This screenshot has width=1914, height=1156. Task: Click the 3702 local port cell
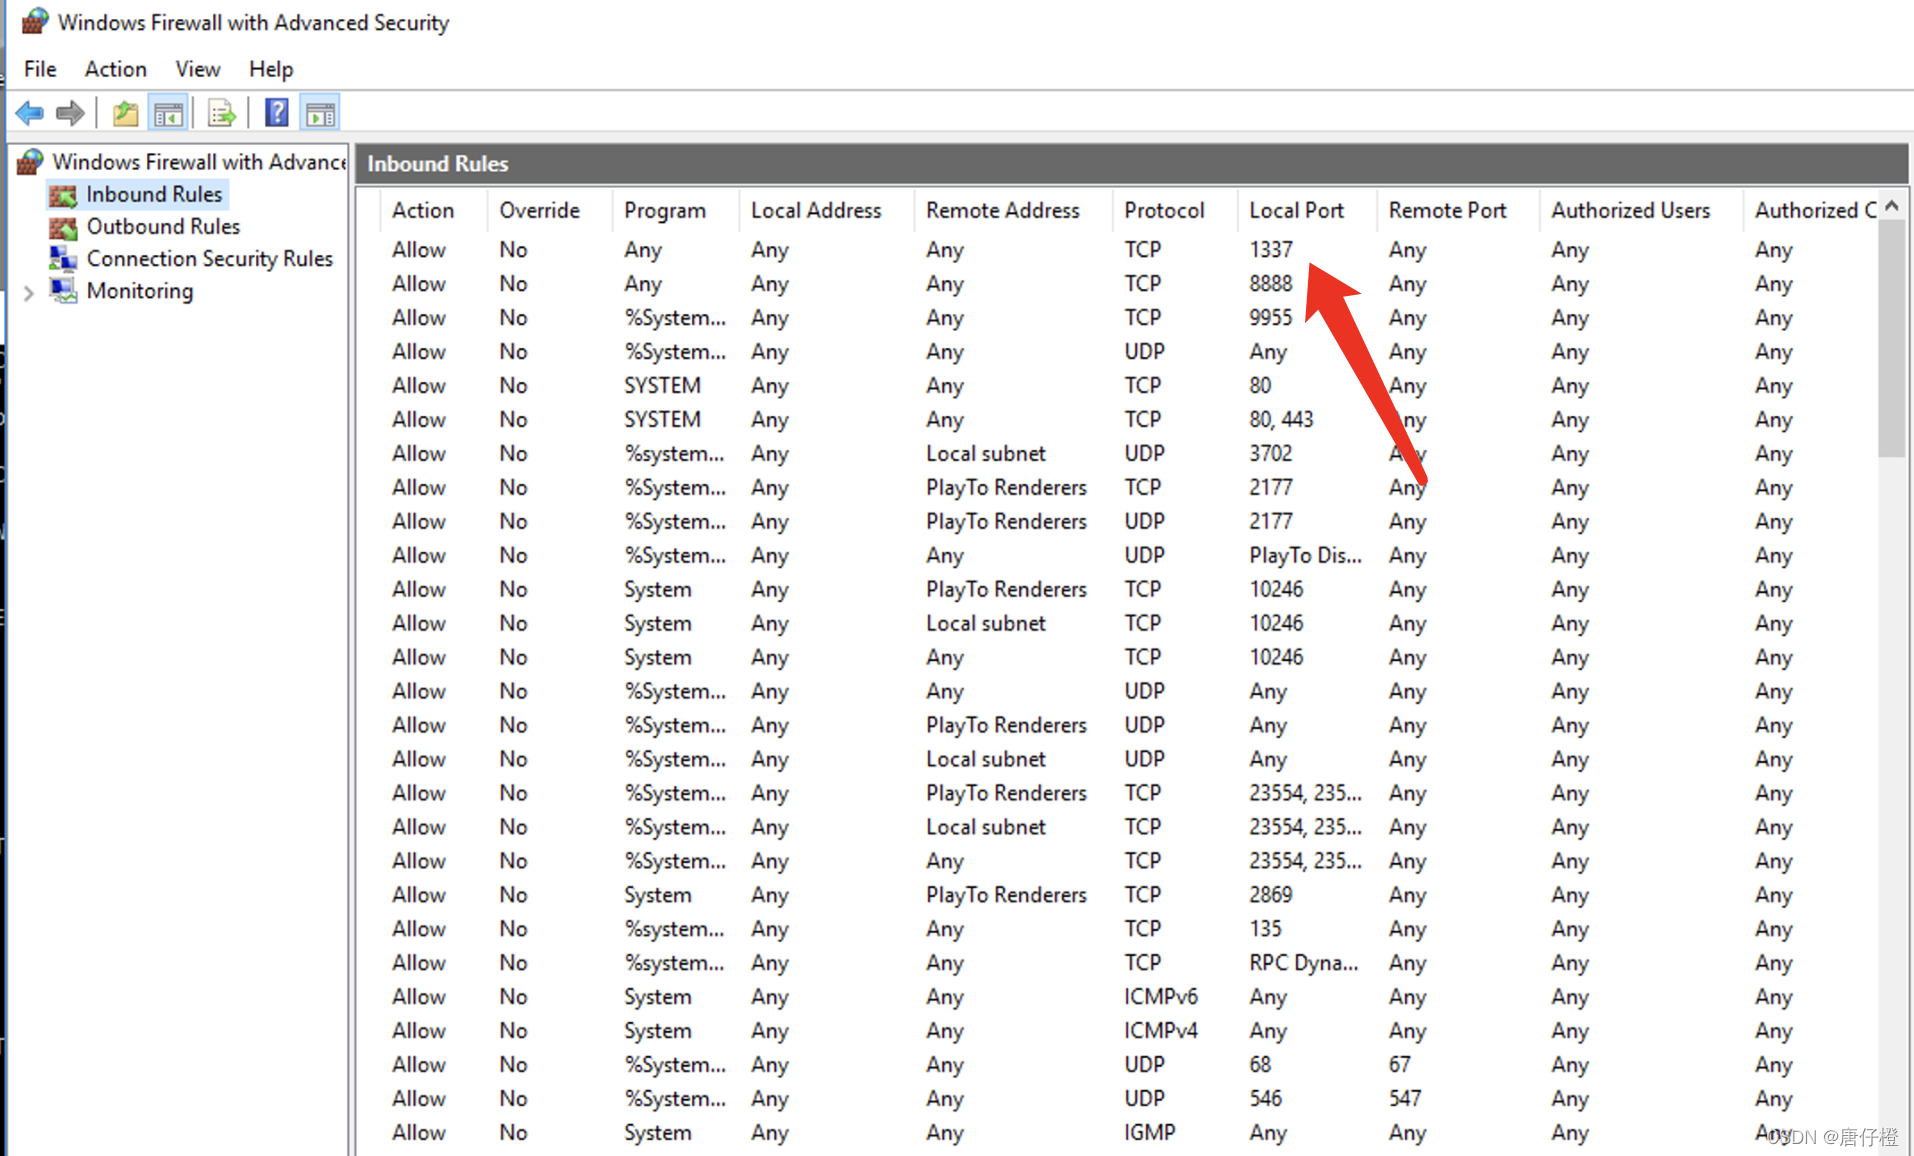(1271, 454)
